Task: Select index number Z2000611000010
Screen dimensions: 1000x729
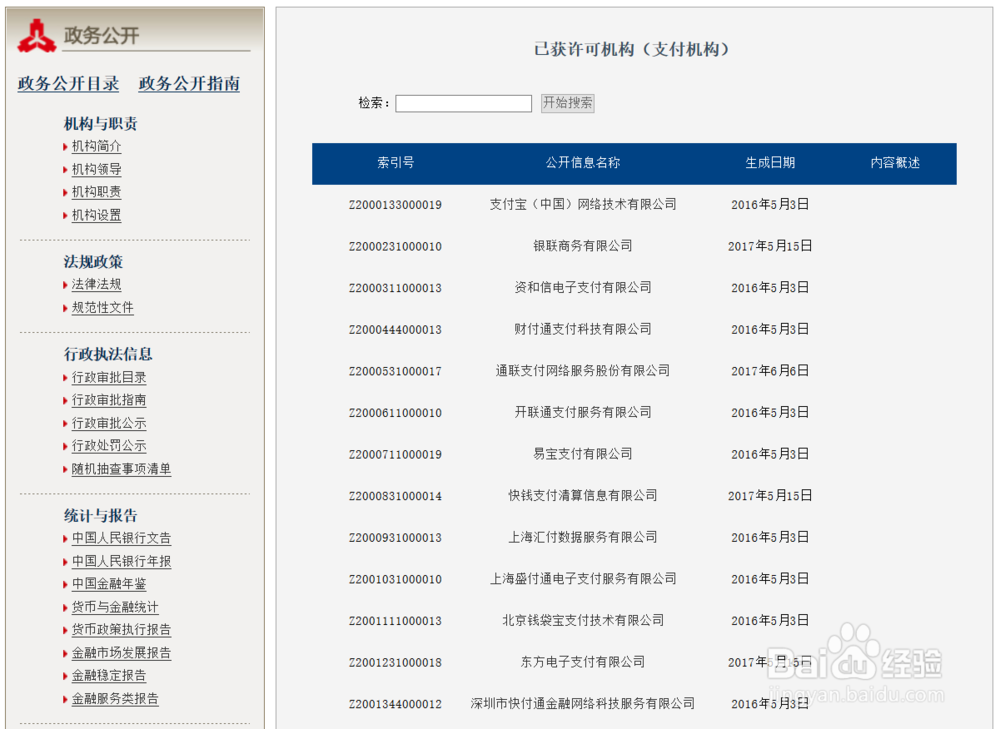Action: (395, 413)
